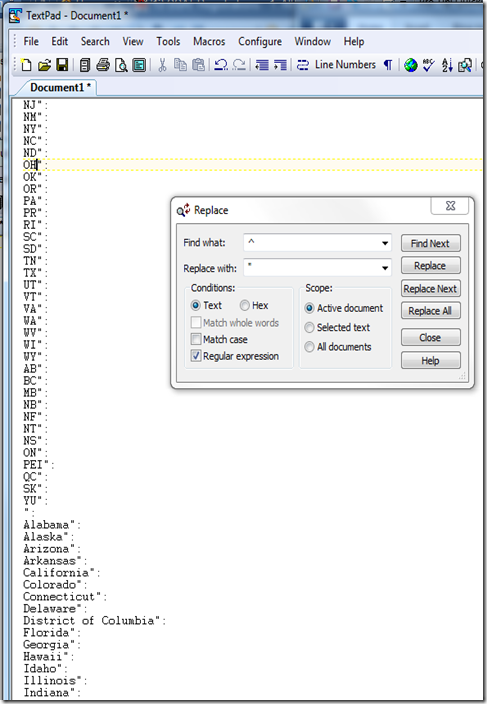Click the Find Next button

click(x=430, y=243)
